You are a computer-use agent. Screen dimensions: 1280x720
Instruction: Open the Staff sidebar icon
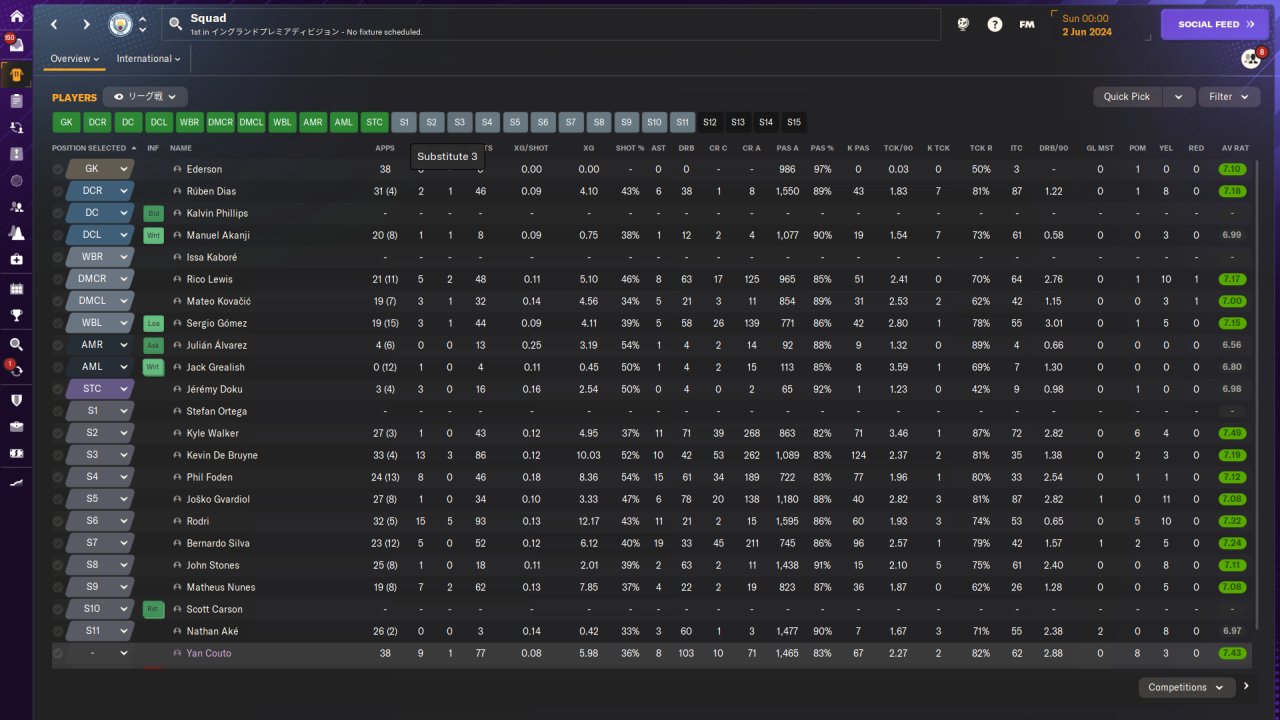[16, 208]
